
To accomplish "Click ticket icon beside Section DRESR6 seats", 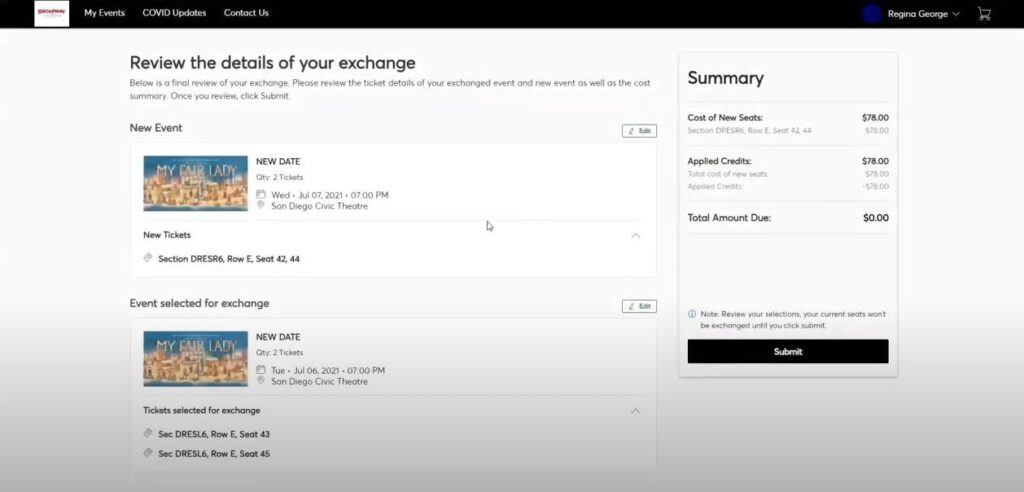I will (148, 258).
